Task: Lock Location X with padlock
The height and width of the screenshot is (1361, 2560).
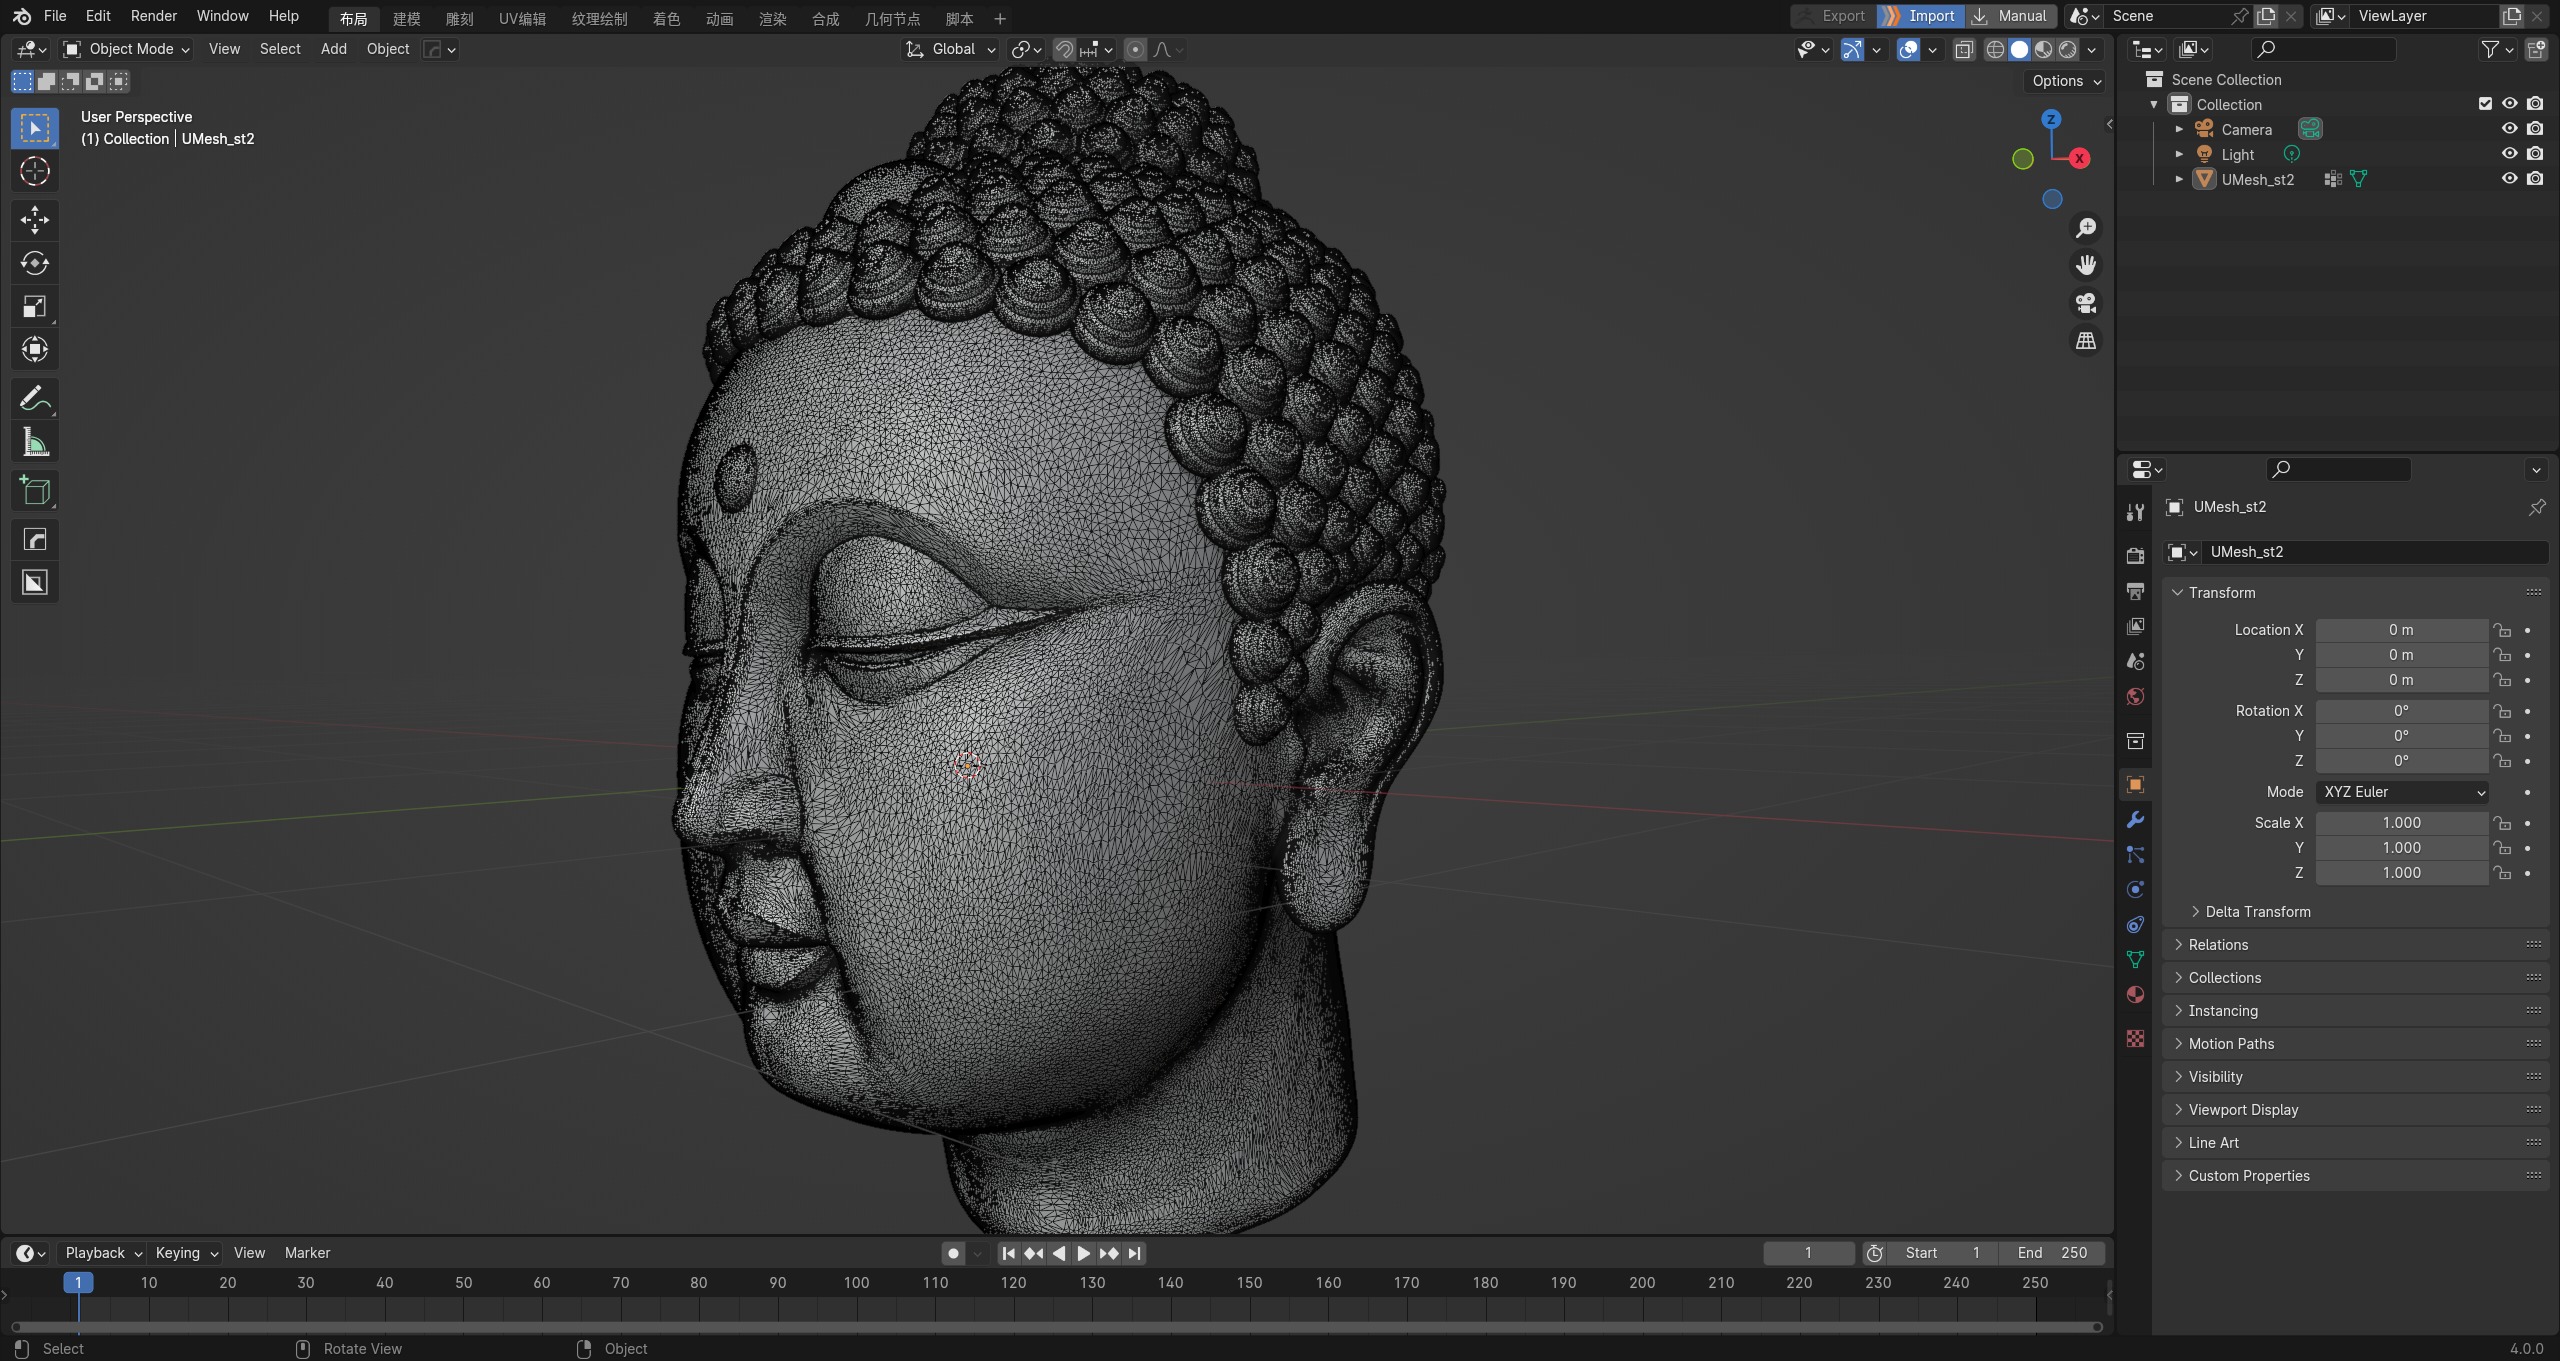Action: coord(2502,630)
